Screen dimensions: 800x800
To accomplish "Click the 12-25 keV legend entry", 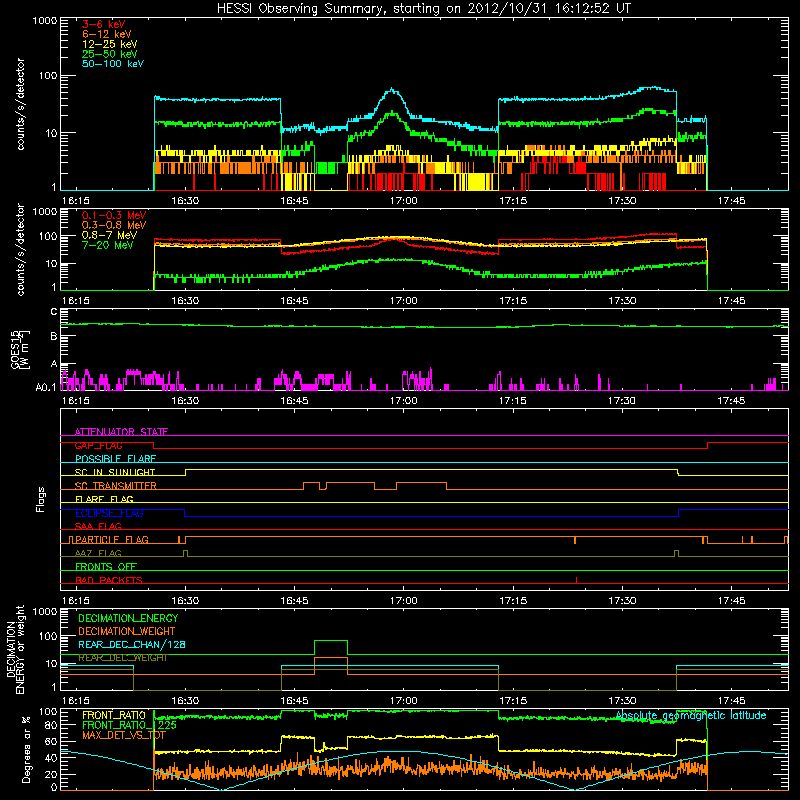I will point(110,44).
